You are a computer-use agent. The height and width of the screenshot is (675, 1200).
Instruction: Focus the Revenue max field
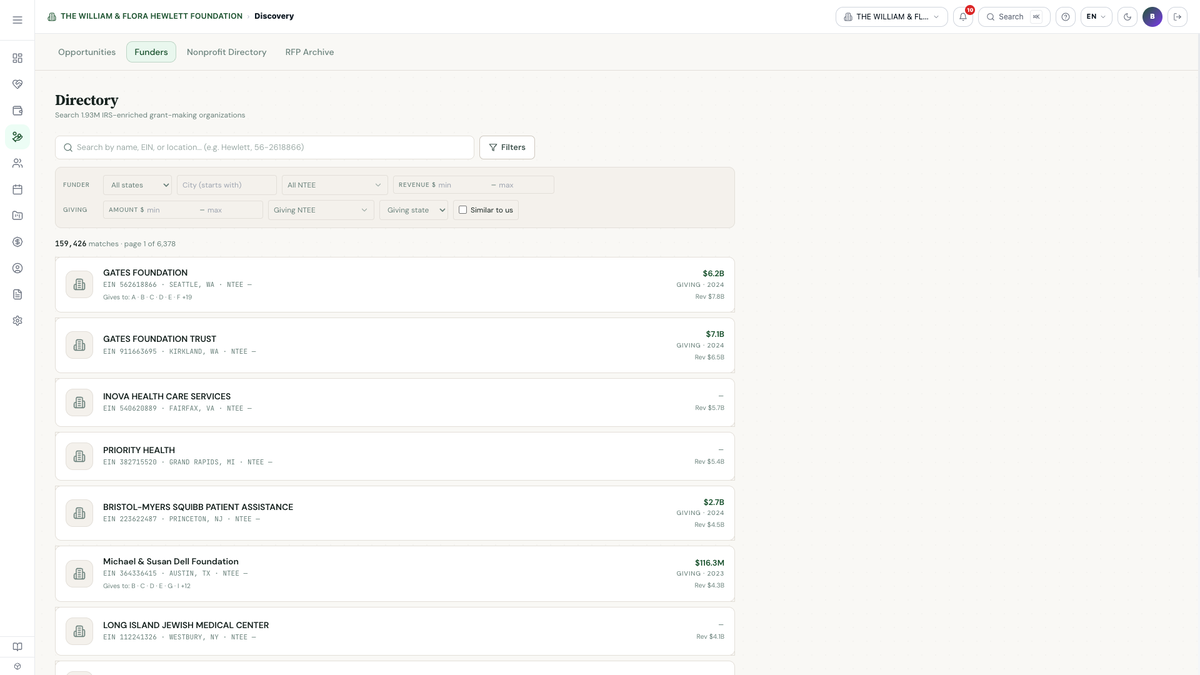[x=524, y=185]
